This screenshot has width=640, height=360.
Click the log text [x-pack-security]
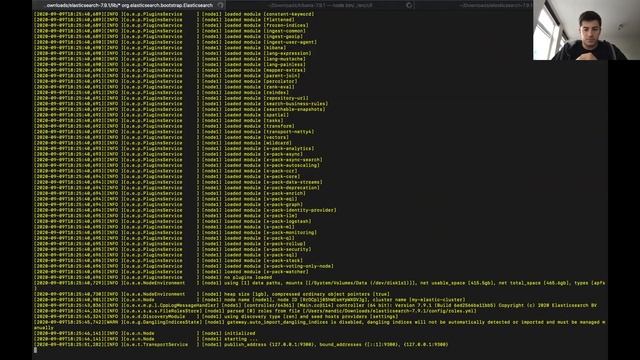[x=287, y=249]
